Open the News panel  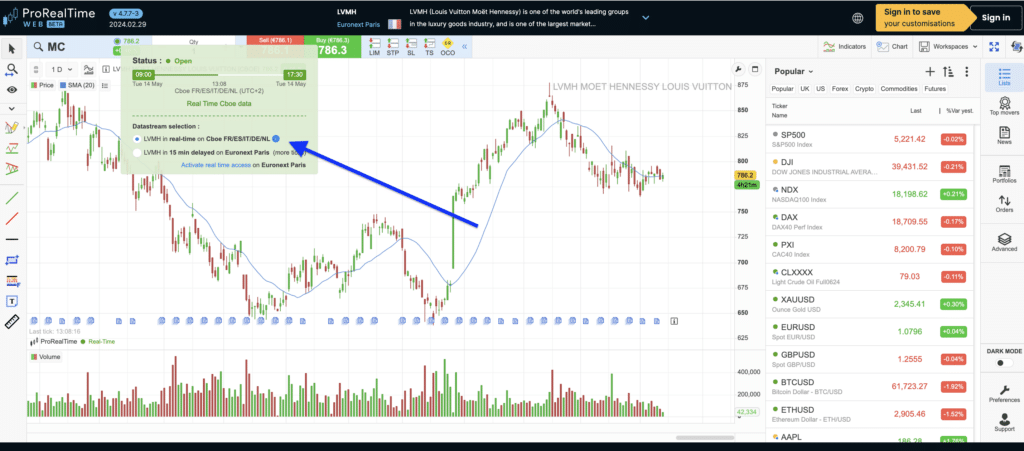pyautogui.click(x=1004, y=133)
